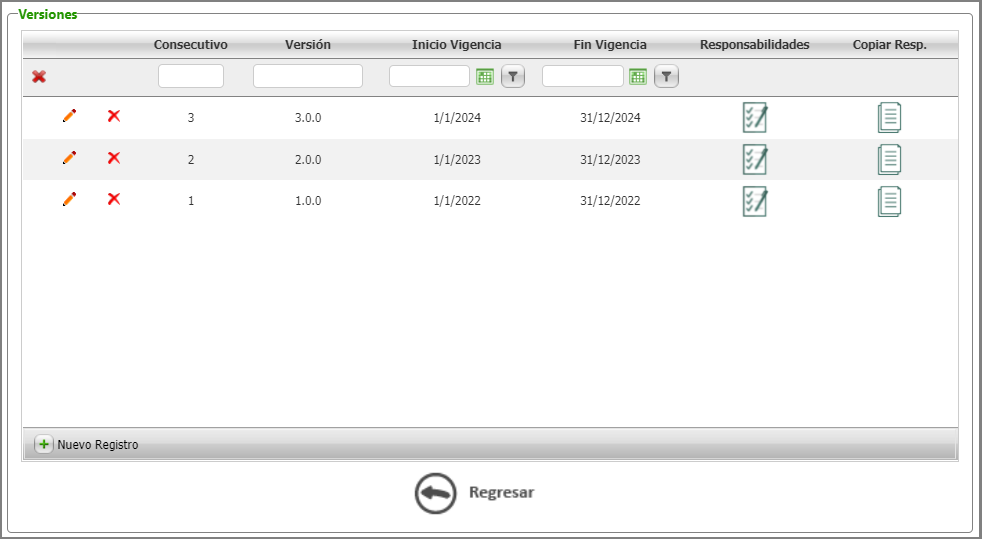982x539 pixels.
Task: Copy responsibilities of version 1.0.0
Action: point(889,201)
